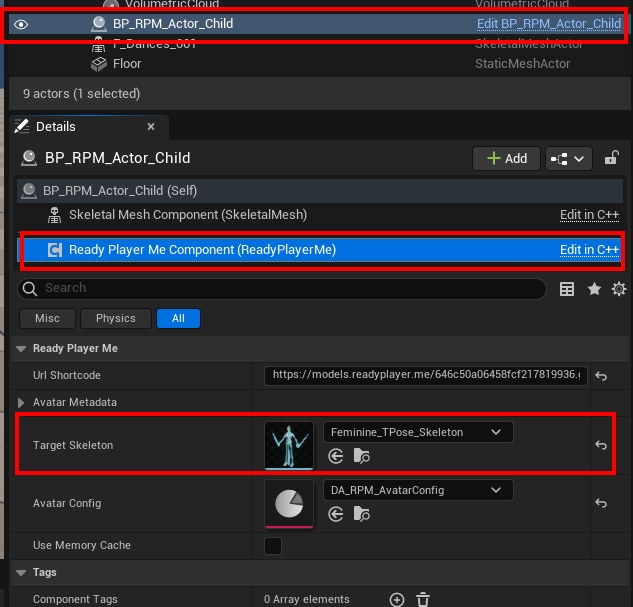Reset Target Skeleton to default value
Screen dimensions: 633x607
601,445
